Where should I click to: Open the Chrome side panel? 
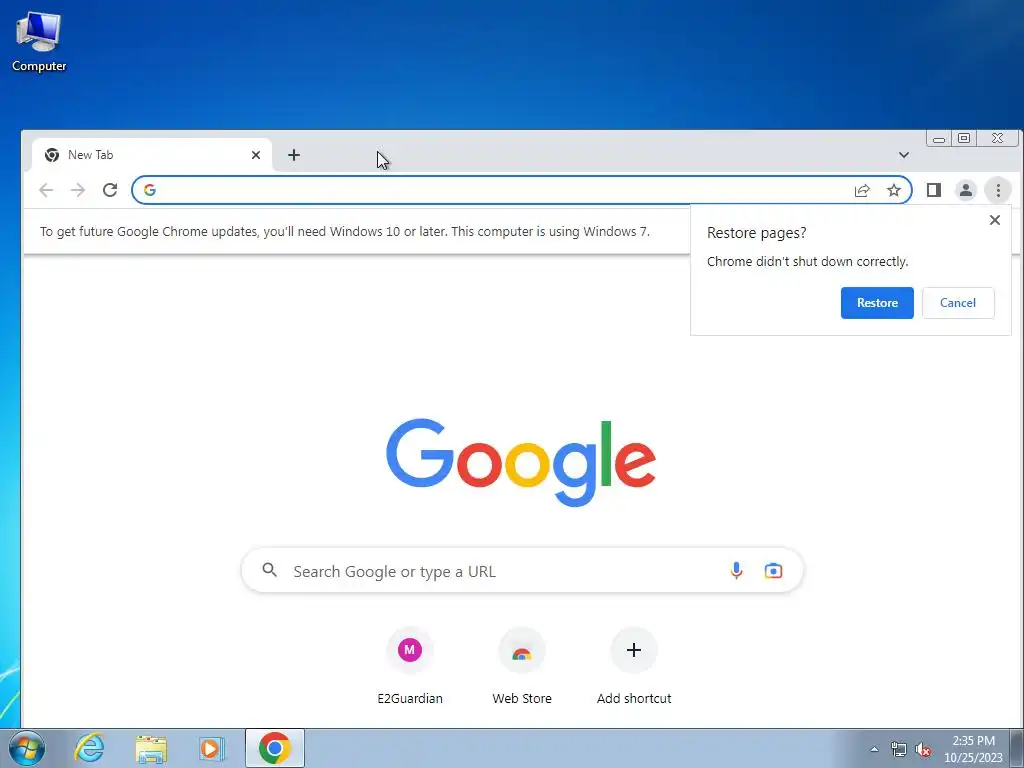click(934, 190)
